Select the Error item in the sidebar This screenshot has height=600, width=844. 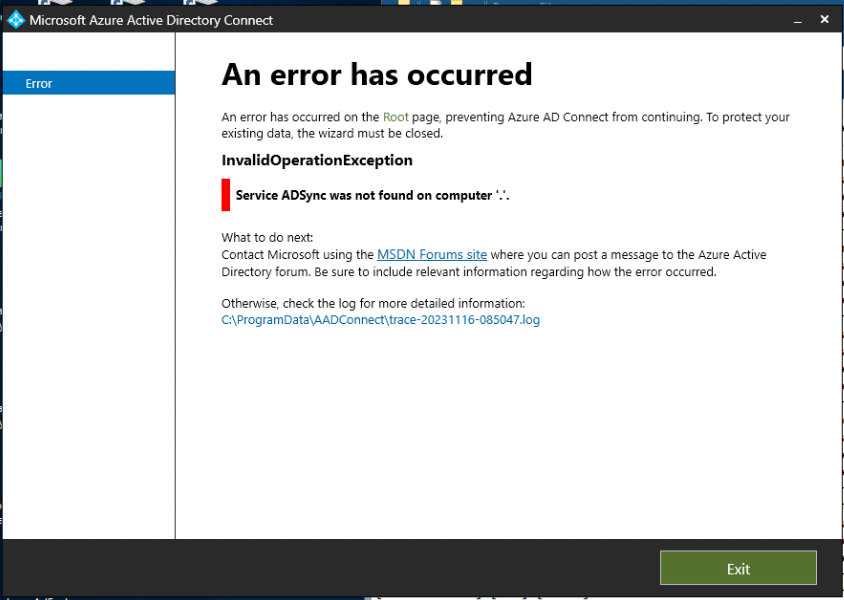(x=89, y=83)
